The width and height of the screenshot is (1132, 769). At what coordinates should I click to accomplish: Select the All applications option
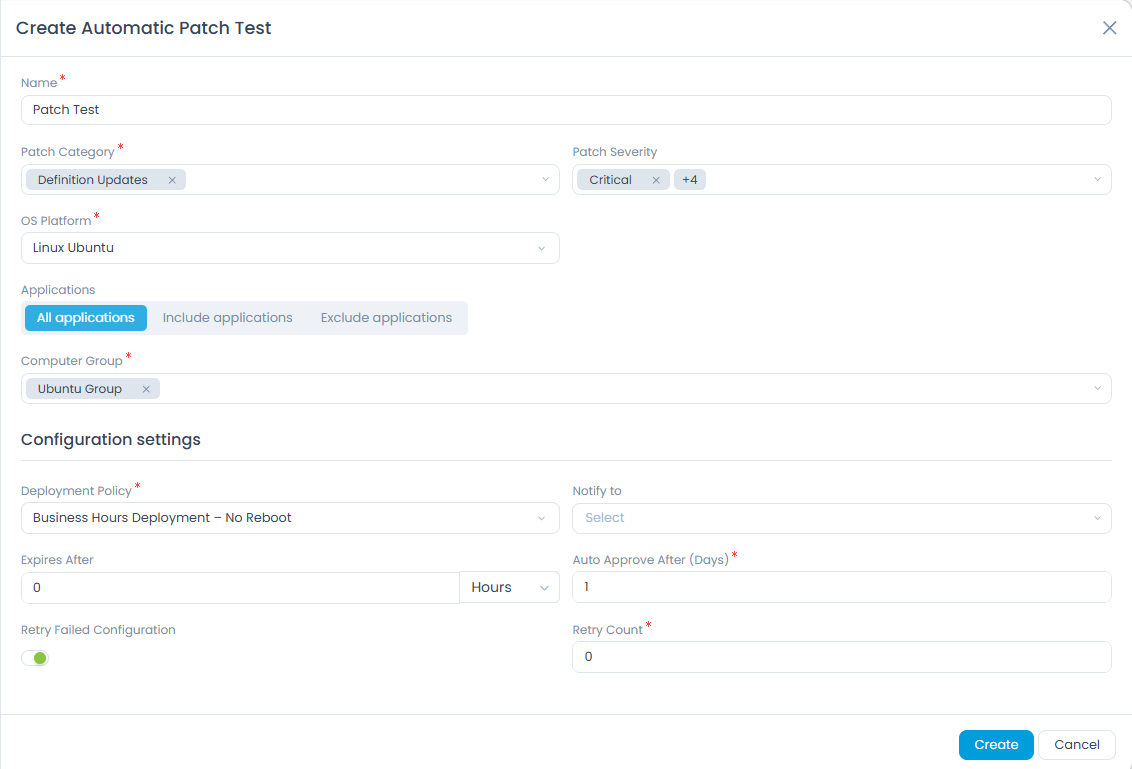pos(85,317)
